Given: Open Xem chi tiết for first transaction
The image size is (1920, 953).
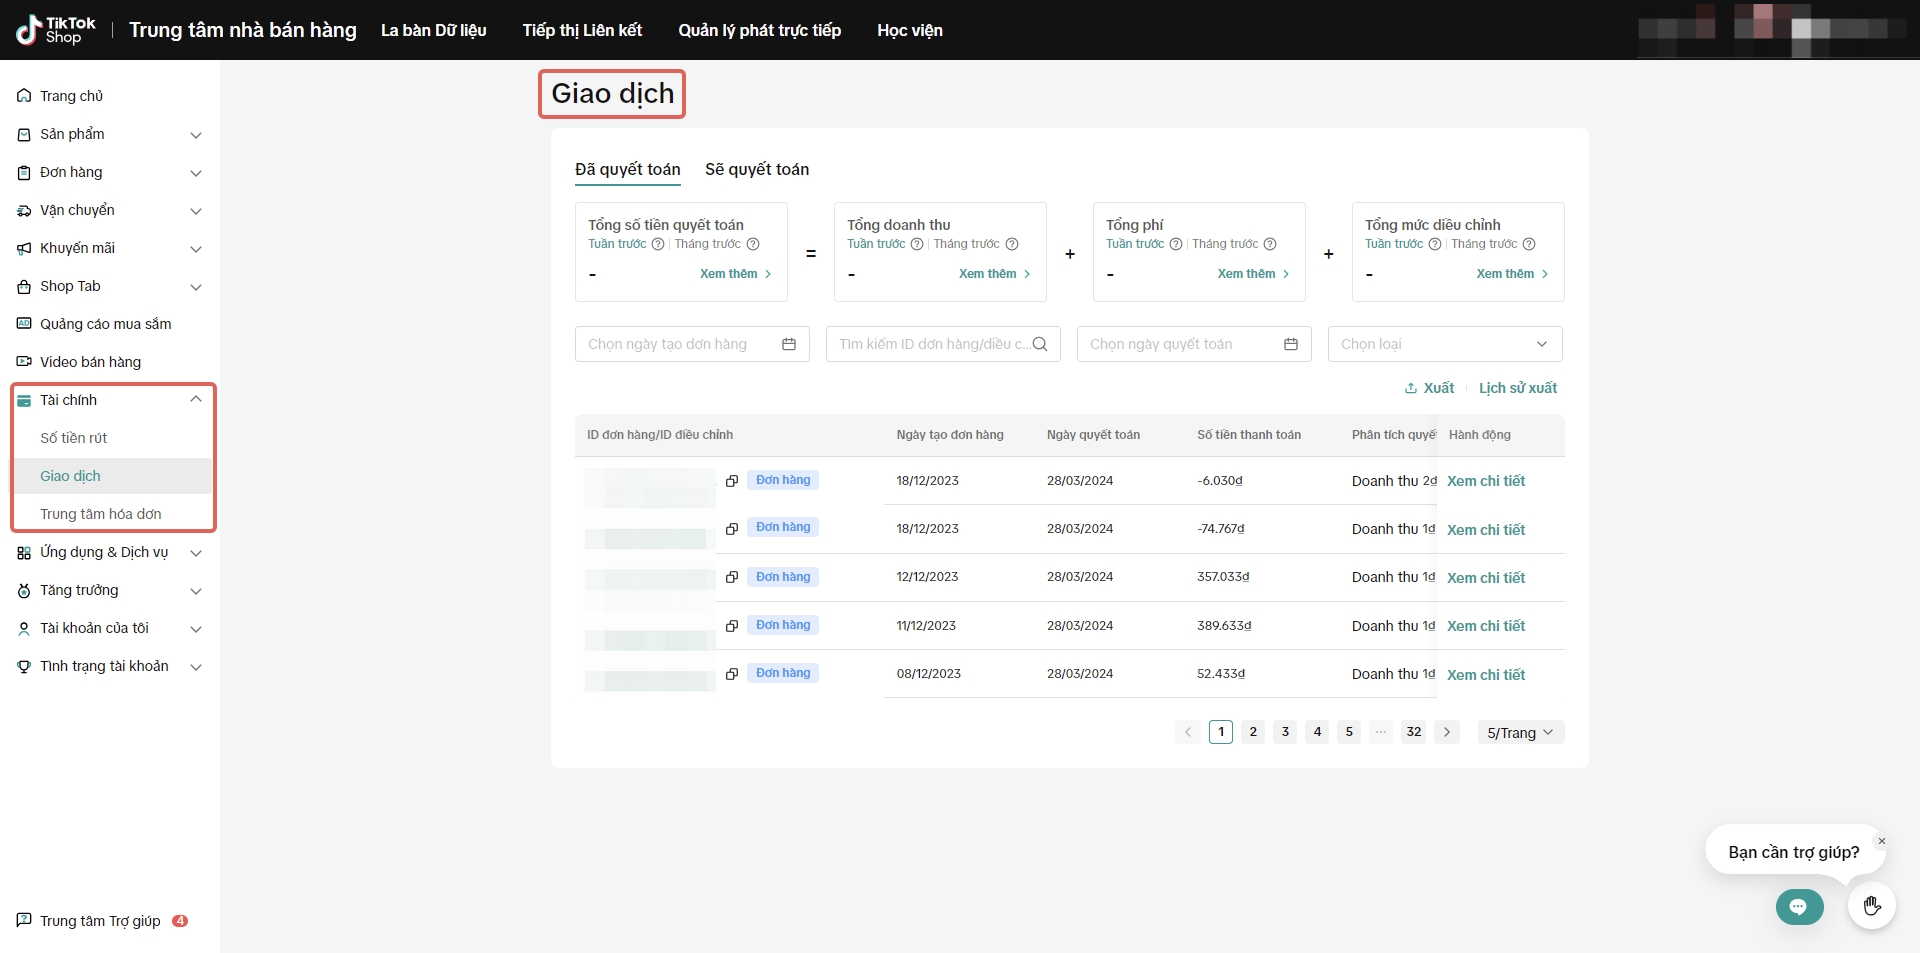Looking at the screenshot, I should pos(1486,481).
